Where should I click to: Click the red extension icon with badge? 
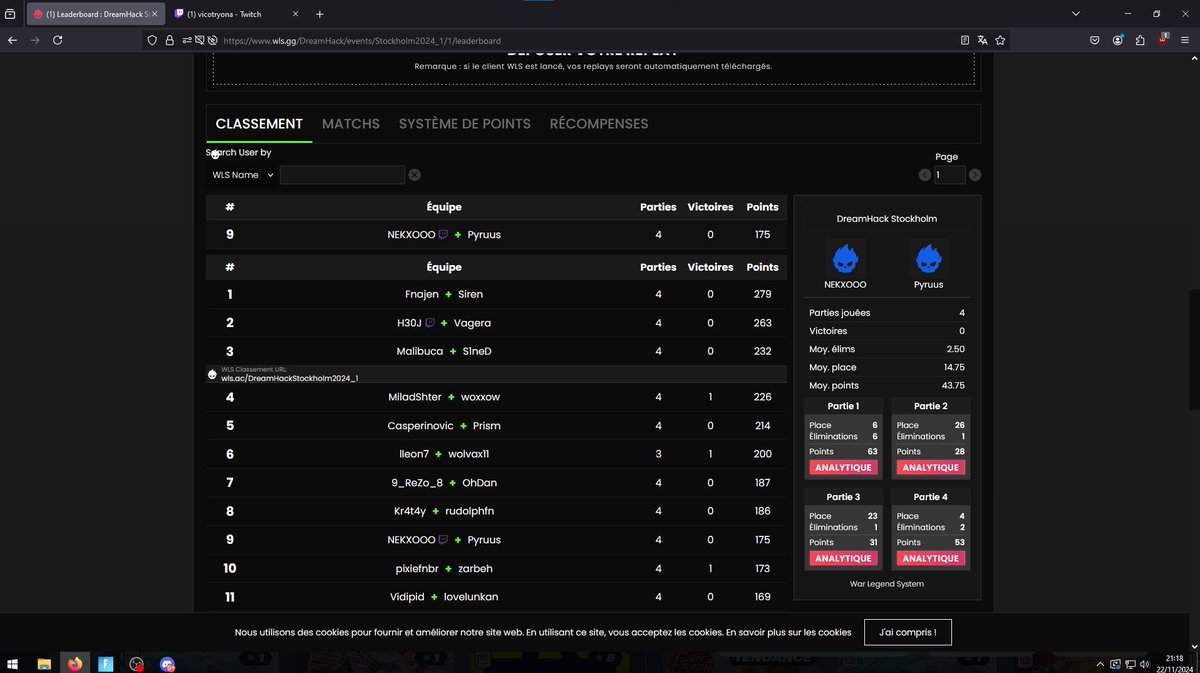click(x=1163, y=39)
